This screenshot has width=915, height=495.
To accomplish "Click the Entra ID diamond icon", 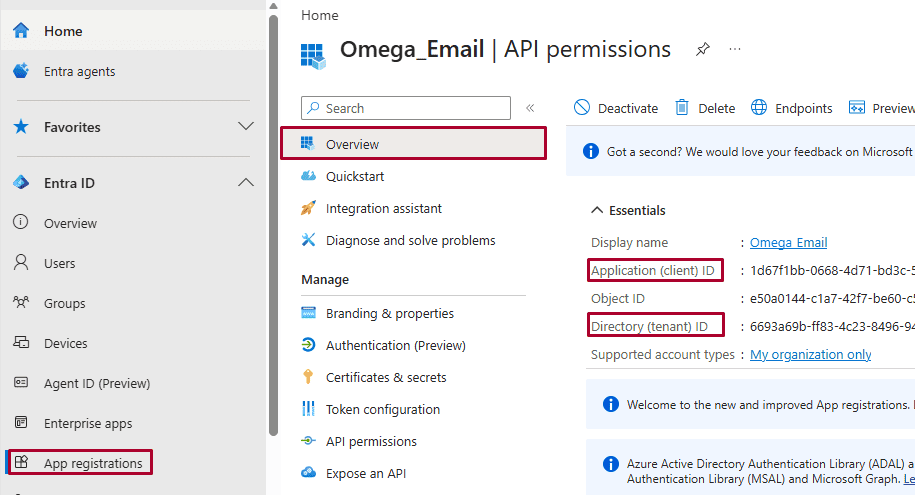I will pyautogui.click(x=21, y=182).
